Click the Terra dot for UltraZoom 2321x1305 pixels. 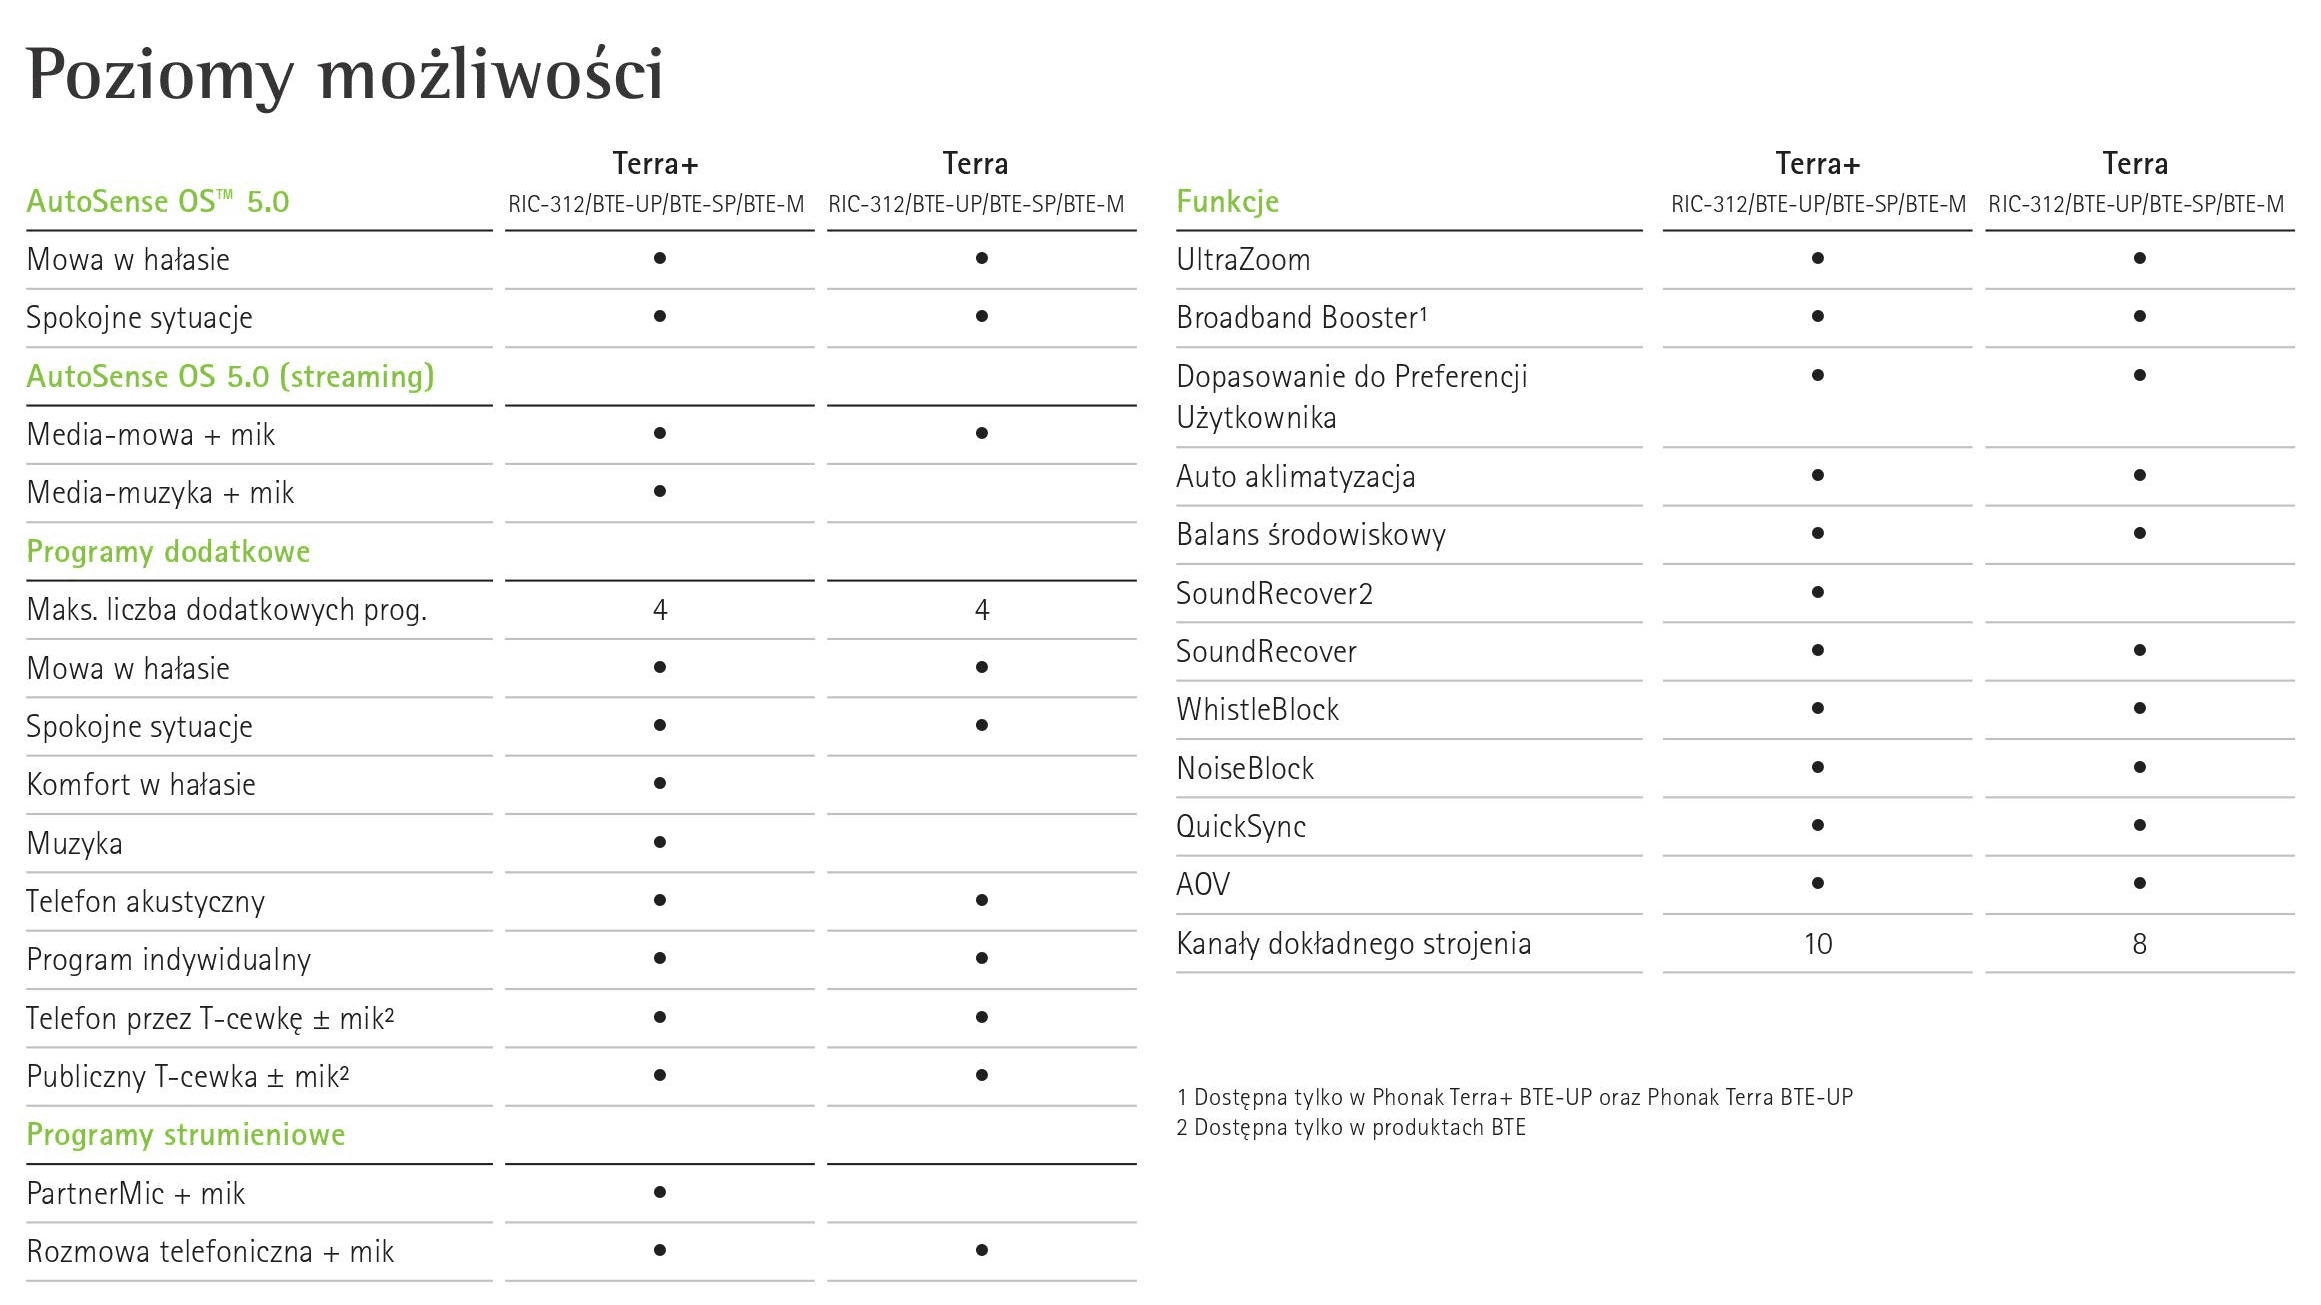click(x=2140, y=258)
